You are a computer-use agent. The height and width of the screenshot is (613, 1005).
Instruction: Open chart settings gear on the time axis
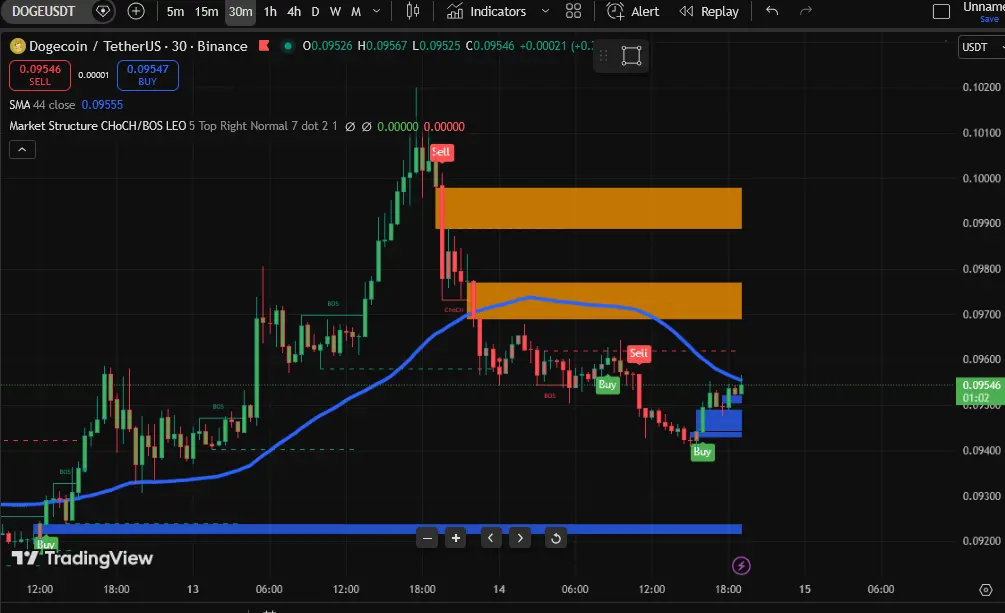986,590
